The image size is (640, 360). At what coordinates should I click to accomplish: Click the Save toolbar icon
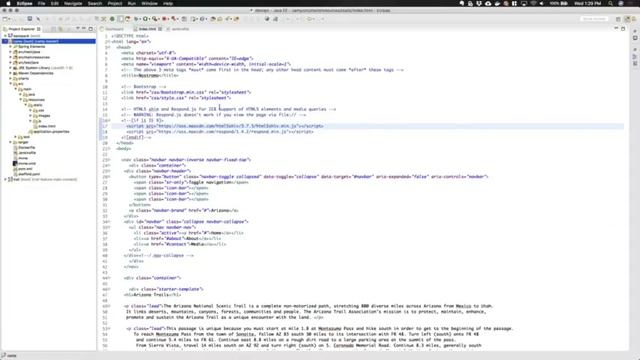[30, 19]
